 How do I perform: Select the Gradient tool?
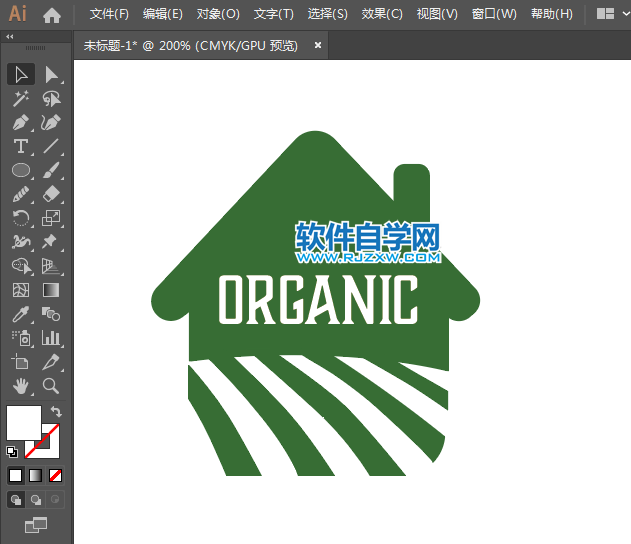(x=51, y=290)
